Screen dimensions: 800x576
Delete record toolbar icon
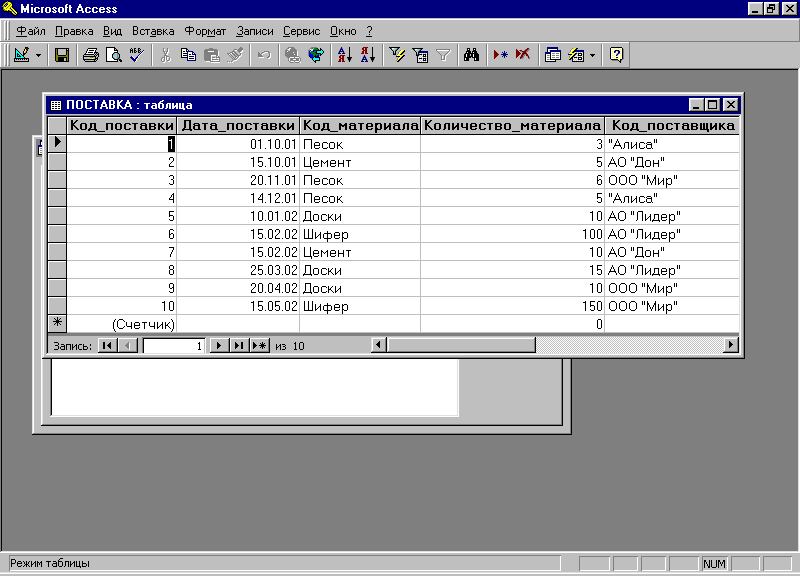523,55
